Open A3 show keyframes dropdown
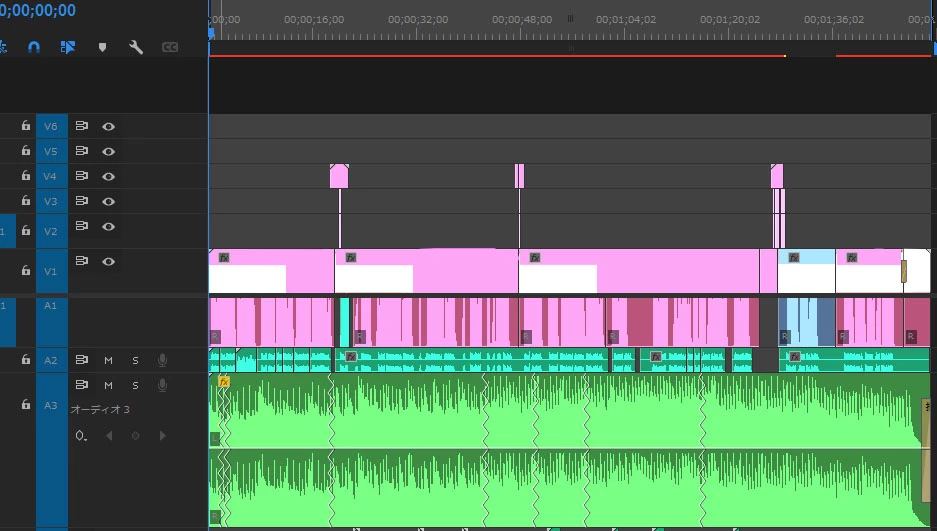937x531 pixels. (81, 435)
